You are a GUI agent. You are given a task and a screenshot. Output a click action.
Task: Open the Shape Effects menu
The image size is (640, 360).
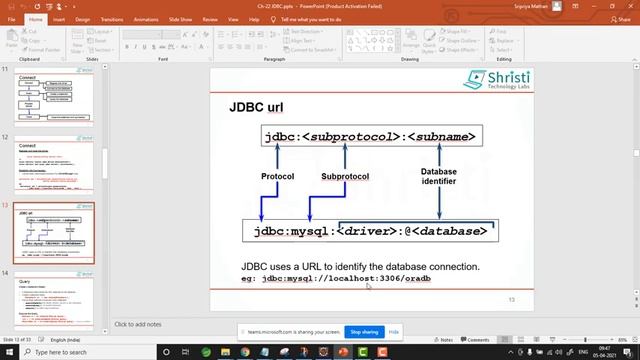[x=458, y=50]
